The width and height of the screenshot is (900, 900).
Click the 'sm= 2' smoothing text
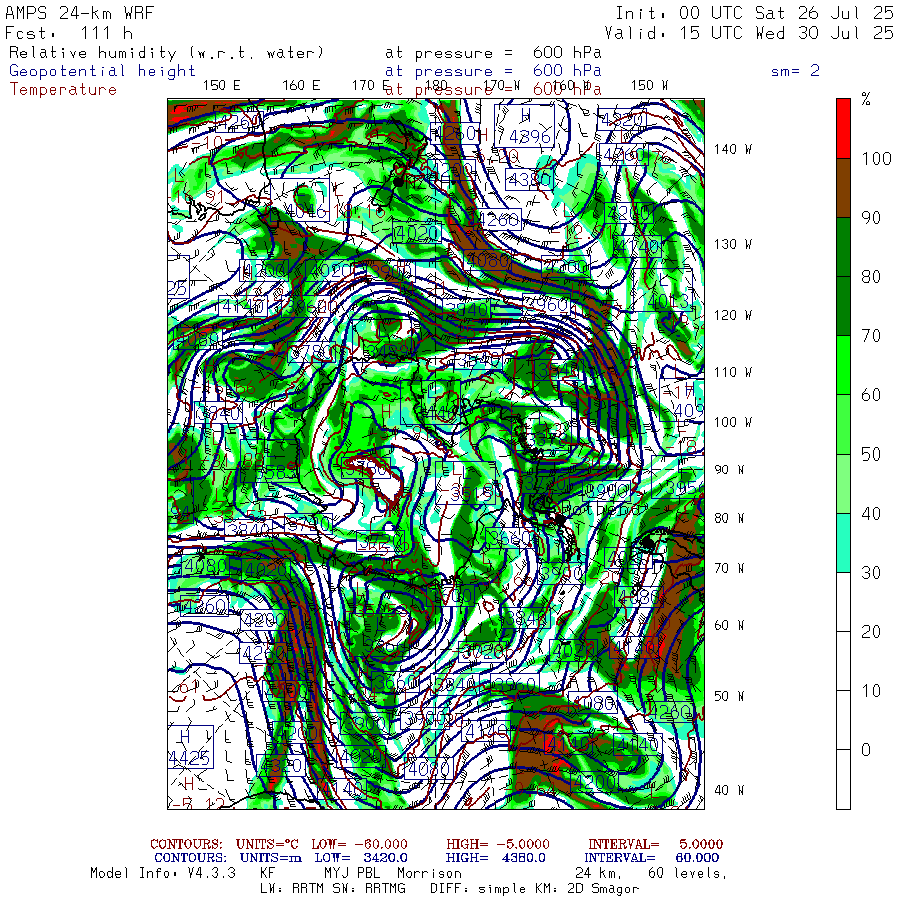[795, 71]
